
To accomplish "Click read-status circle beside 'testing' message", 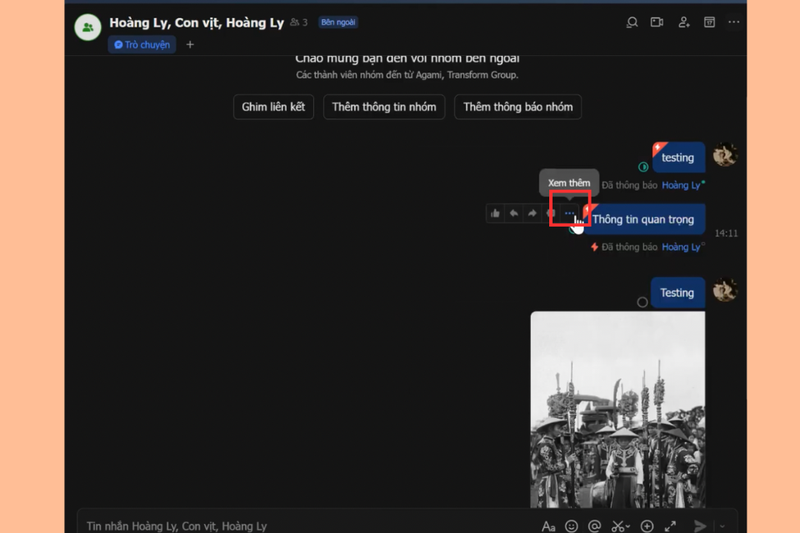I will click(x=643, y=167).
